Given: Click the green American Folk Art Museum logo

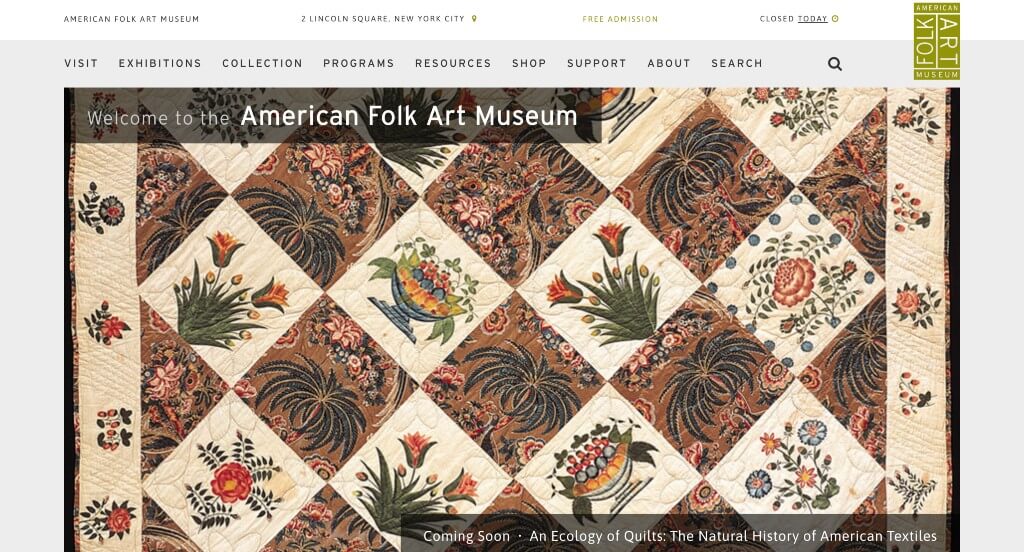Looking at the screenshot, I should 936,41.
